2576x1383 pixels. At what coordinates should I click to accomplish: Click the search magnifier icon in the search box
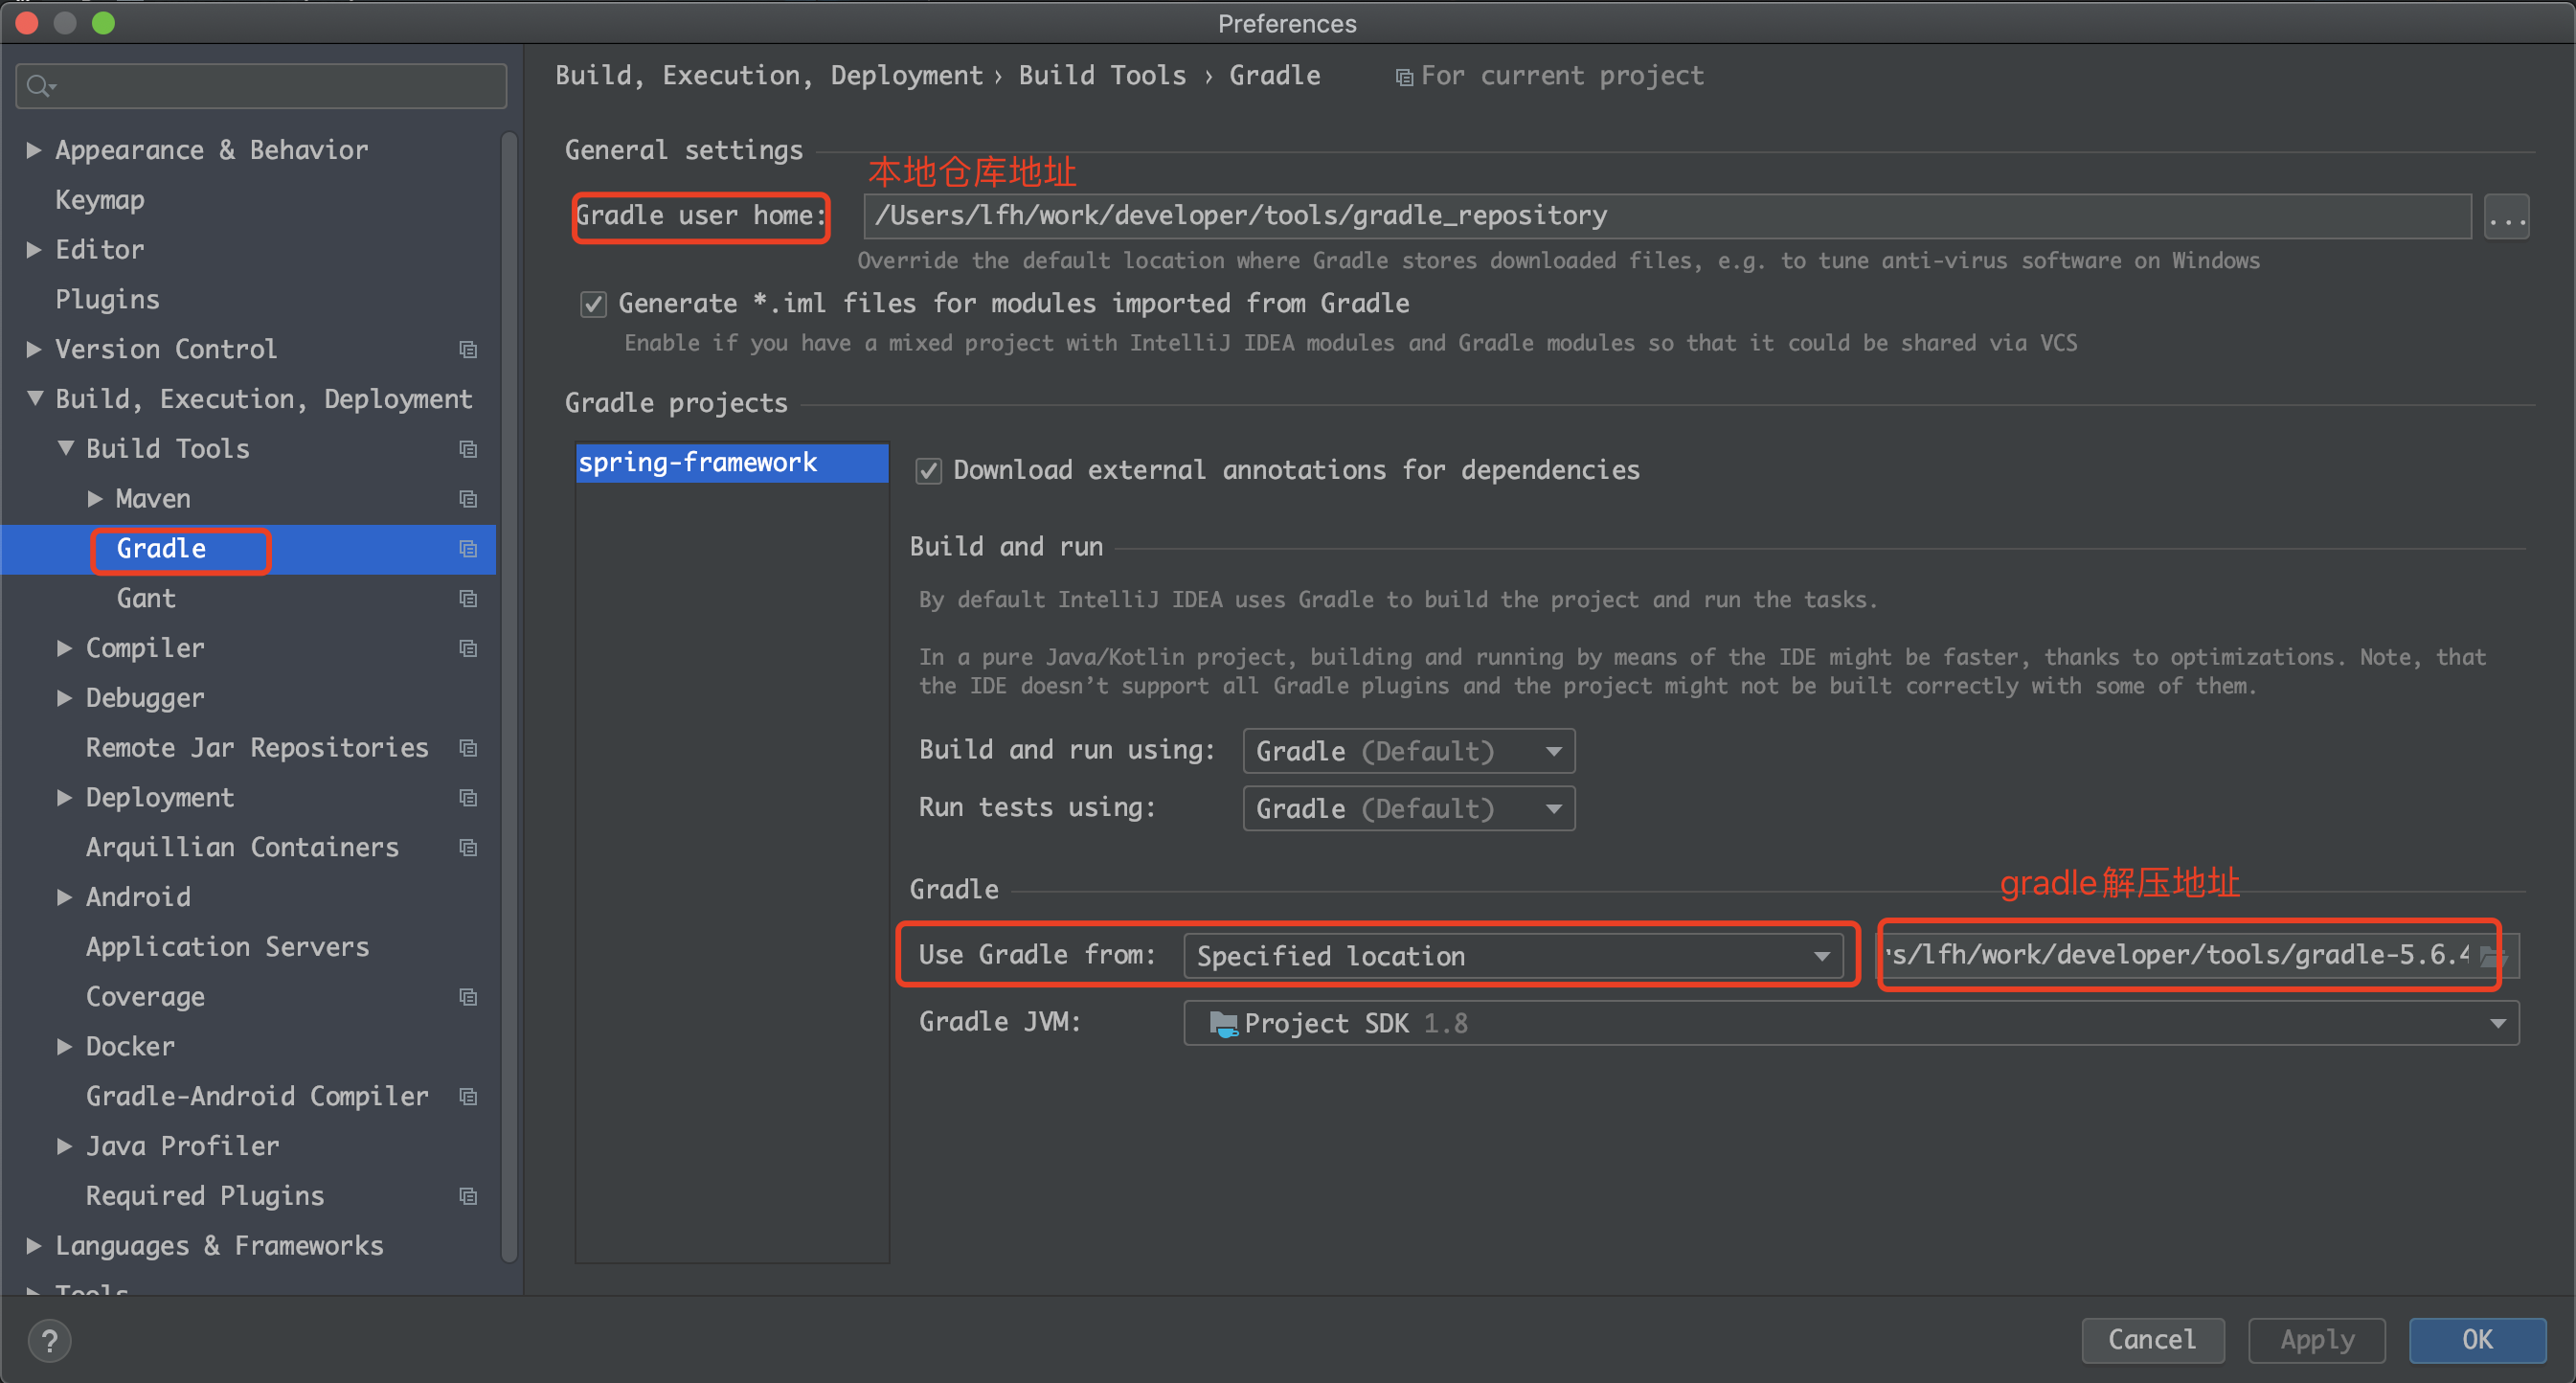(40, 87)
